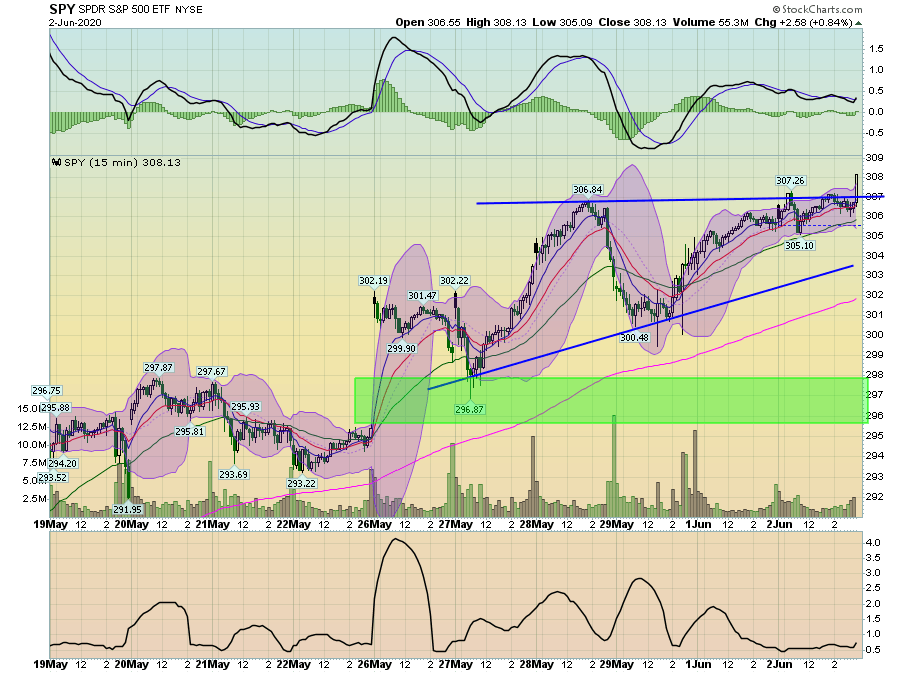
Task: Click the 300.48 price label
Action: click(634, 338)
